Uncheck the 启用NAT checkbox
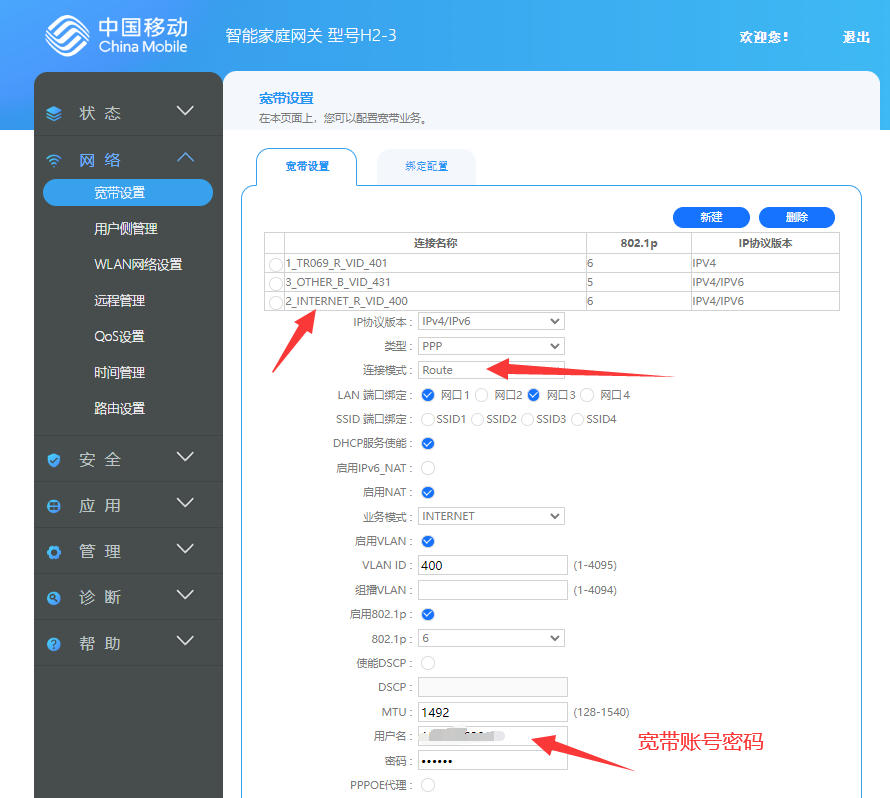Screen dimensions: 890x798 [x=428, y=492]
